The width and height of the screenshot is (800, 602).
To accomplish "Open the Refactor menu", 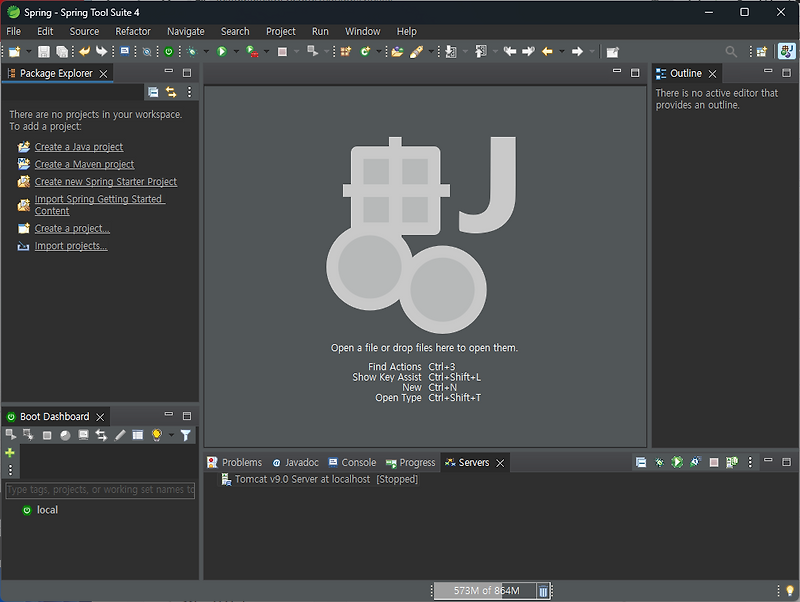I will pyautogui.click(x=133, y=31).
